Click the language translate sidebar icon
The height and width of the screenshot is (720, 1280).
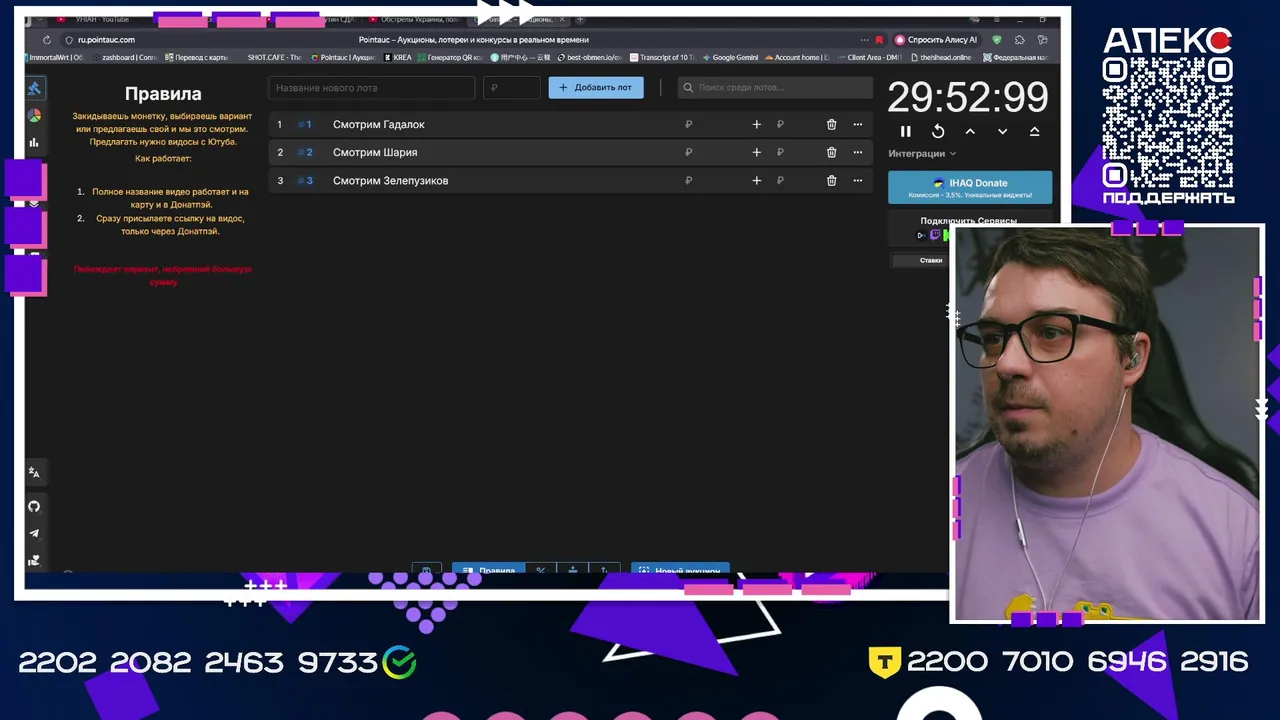coord(34,472)
